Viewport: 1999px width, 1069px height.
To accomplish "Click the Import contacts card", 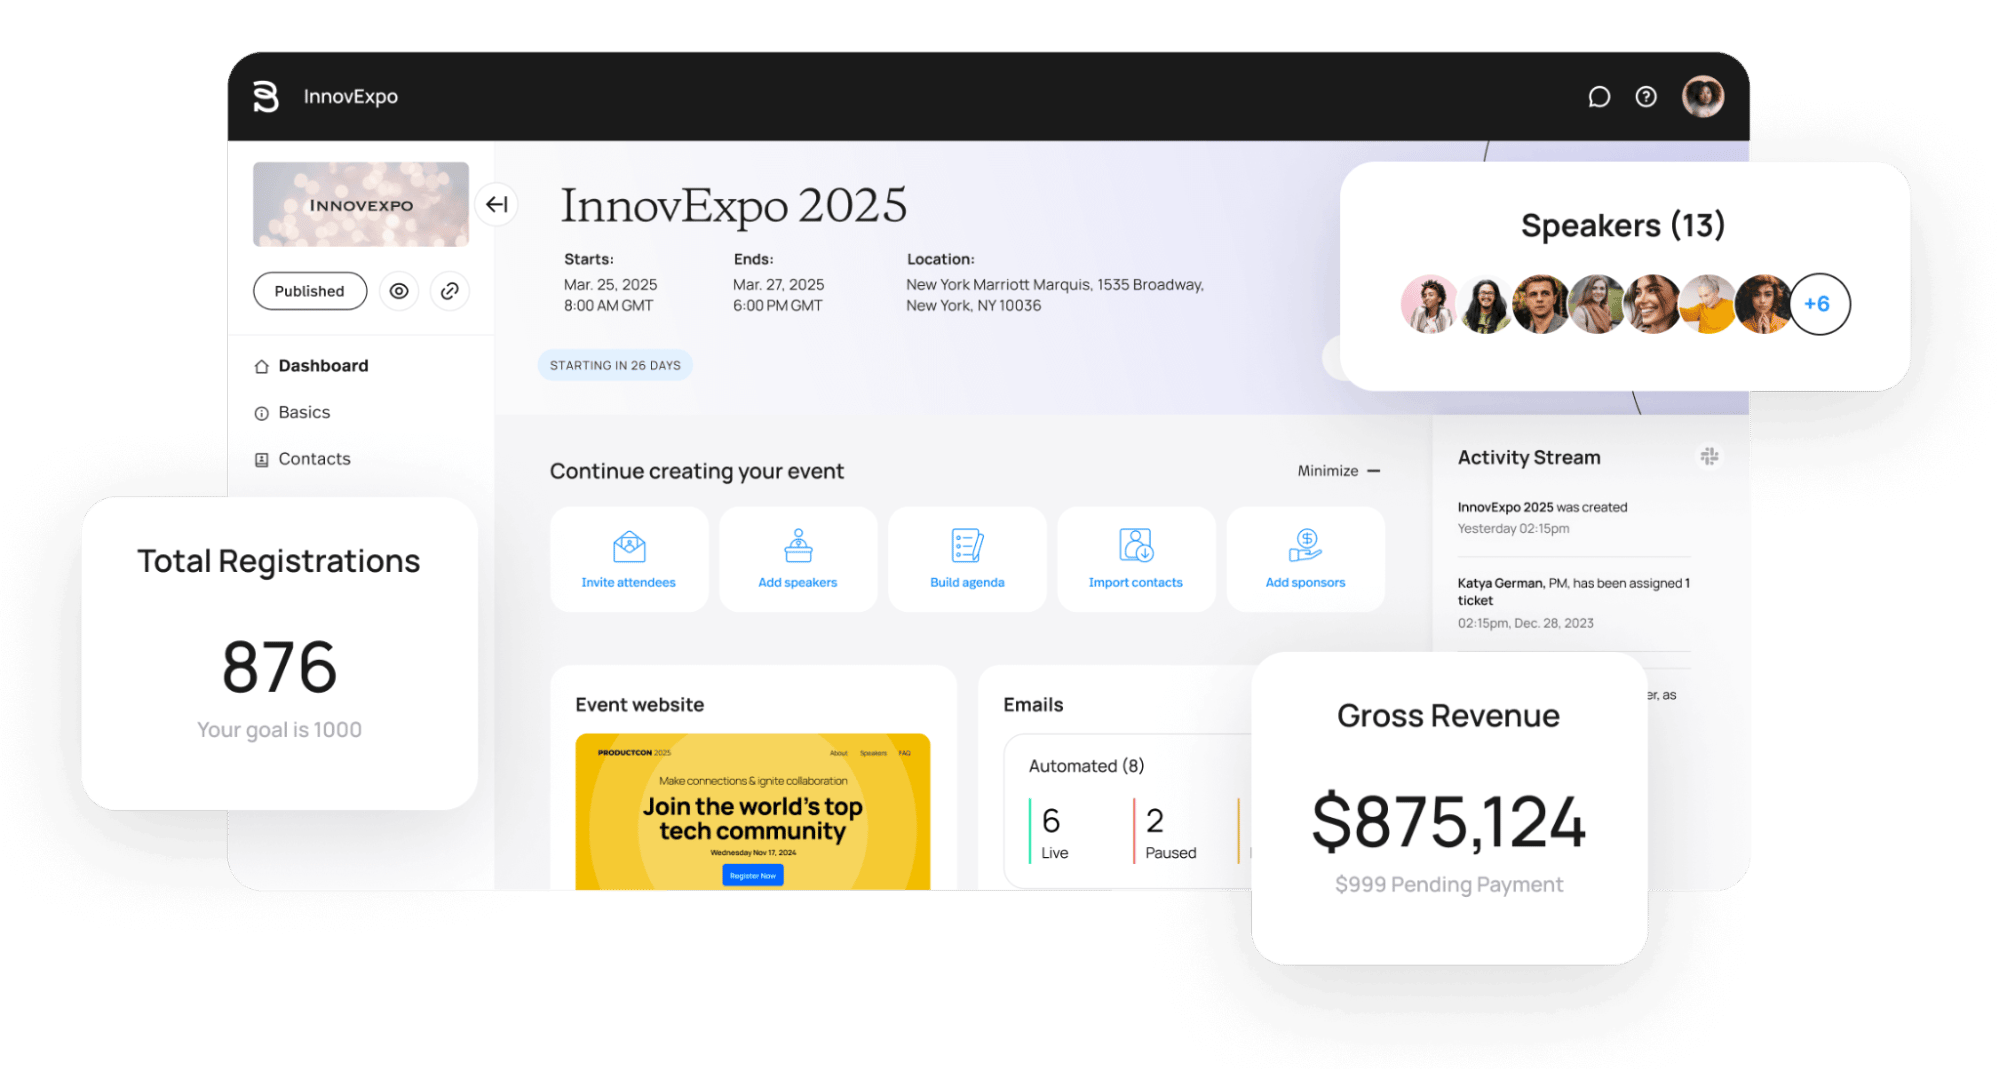I will point(1136,559).
